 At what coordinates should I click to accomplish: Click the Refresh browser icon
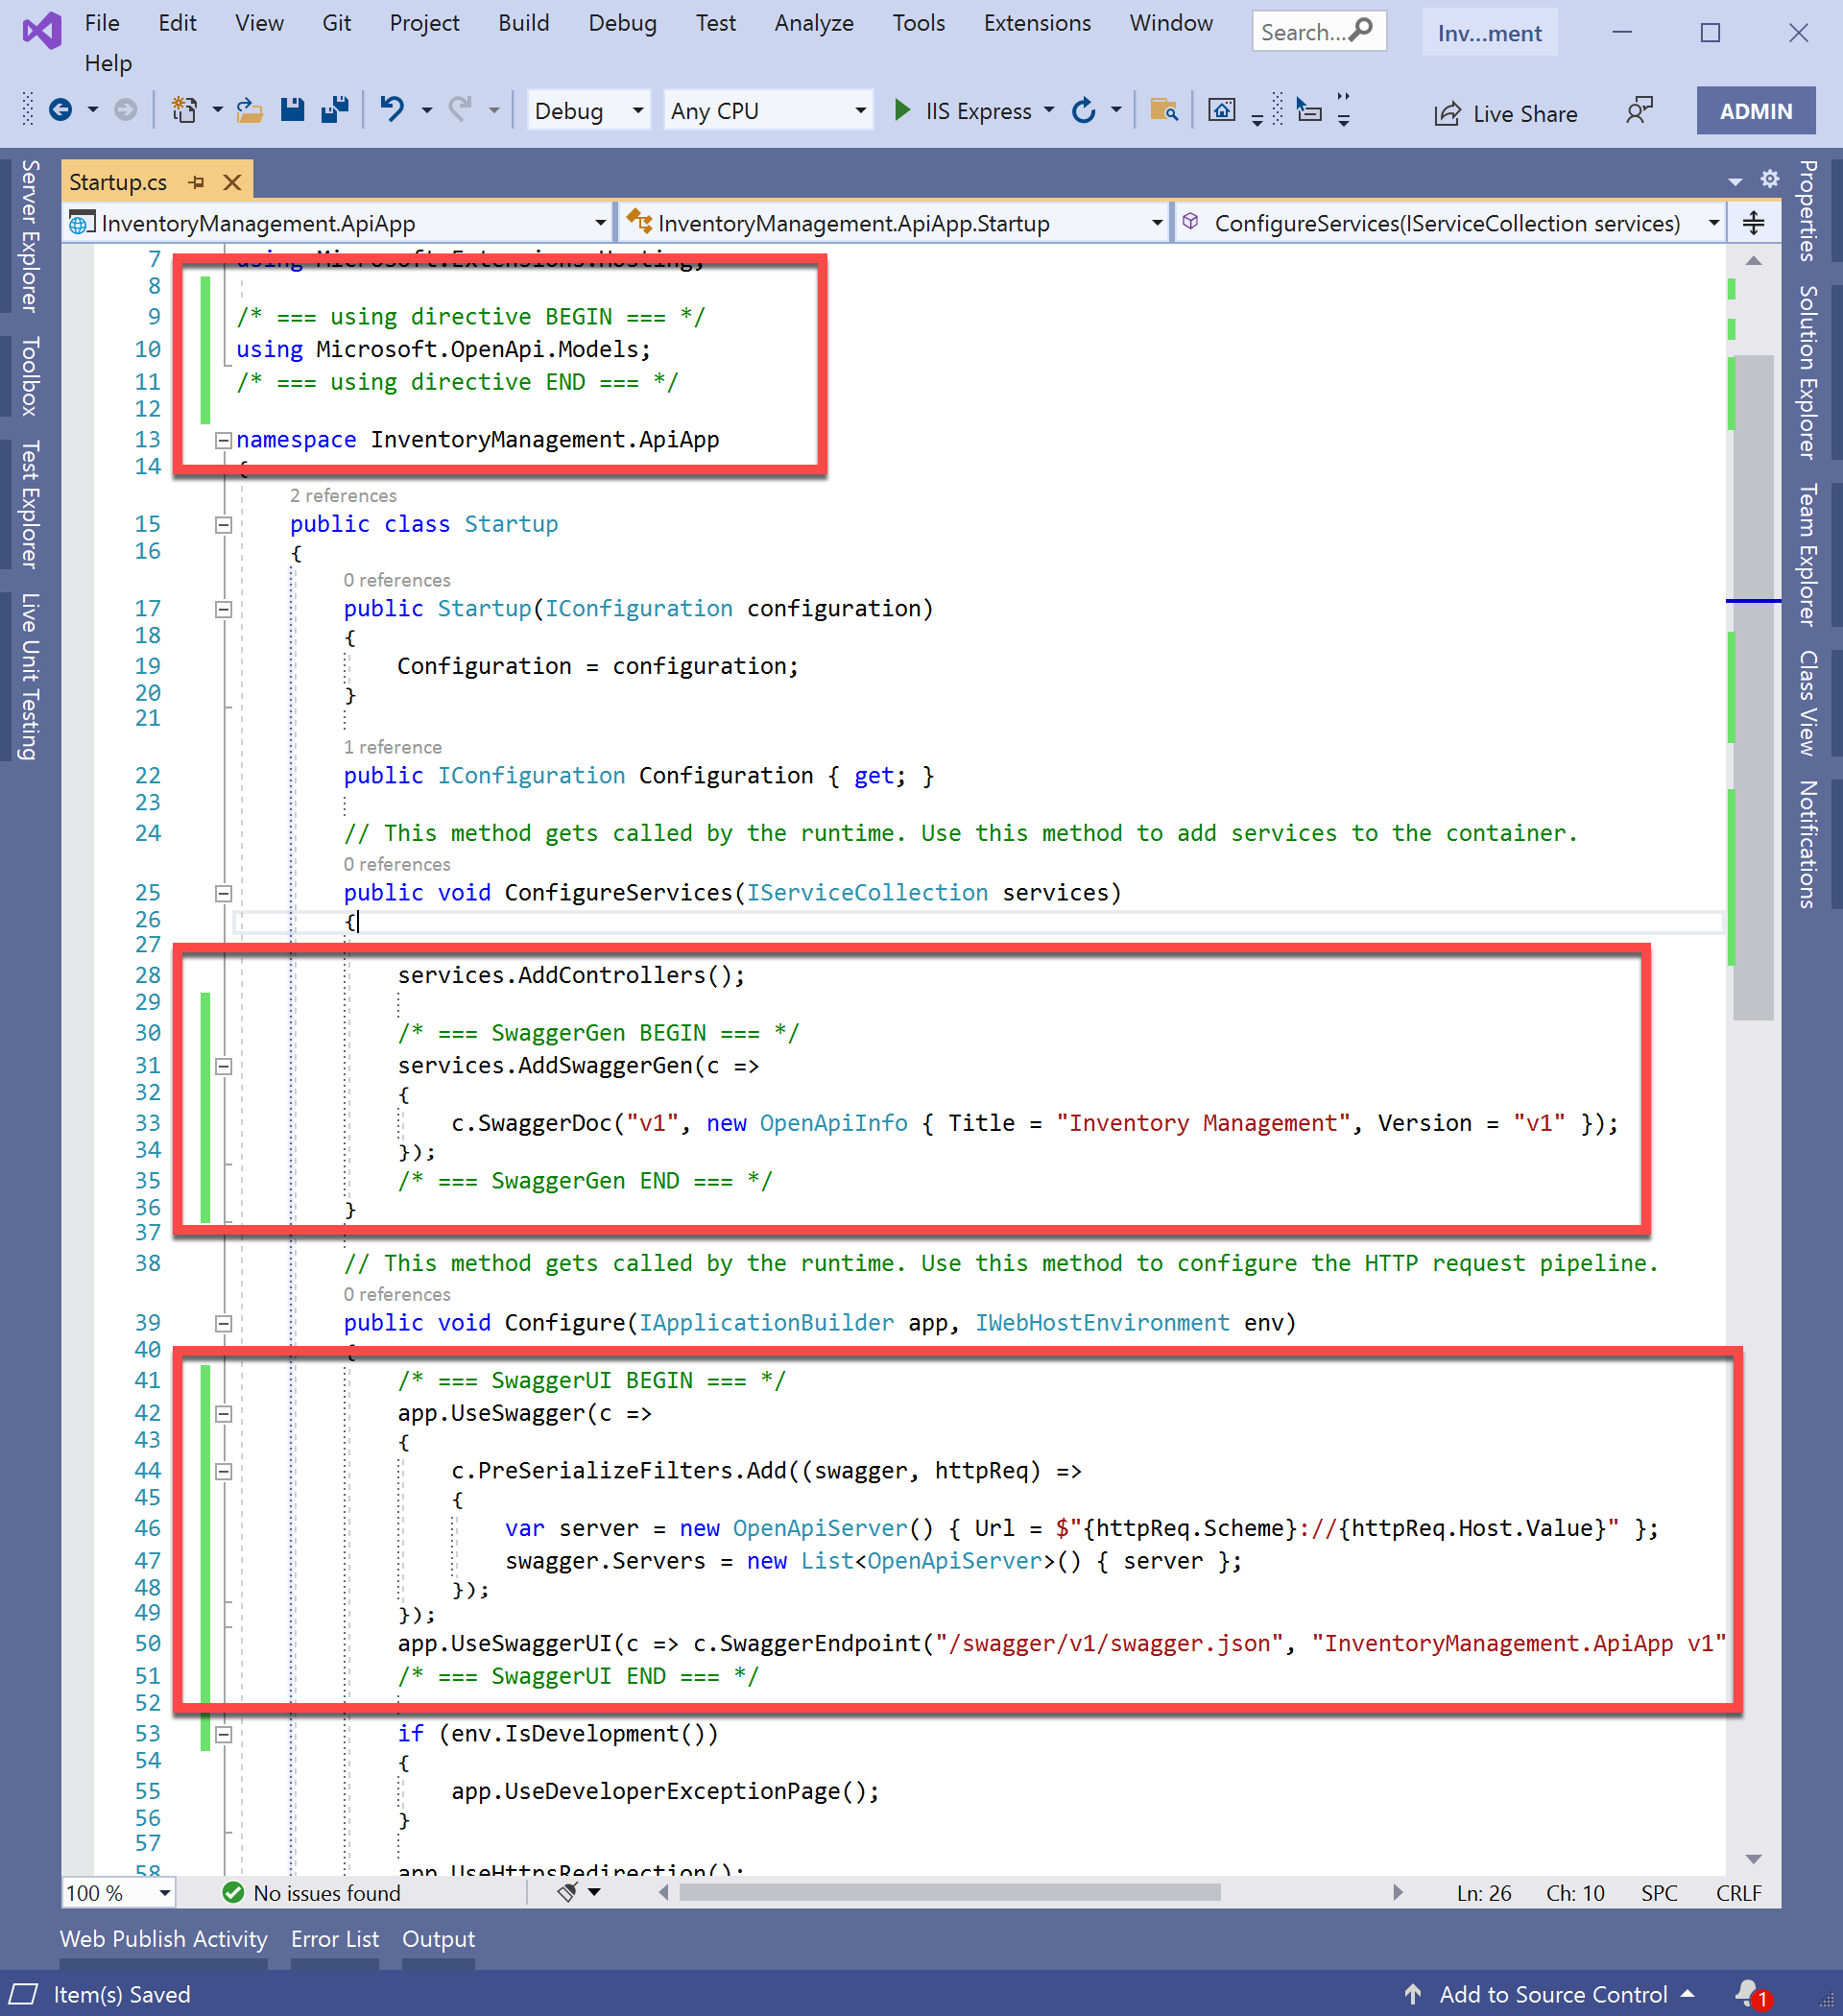coord(1085,112)
